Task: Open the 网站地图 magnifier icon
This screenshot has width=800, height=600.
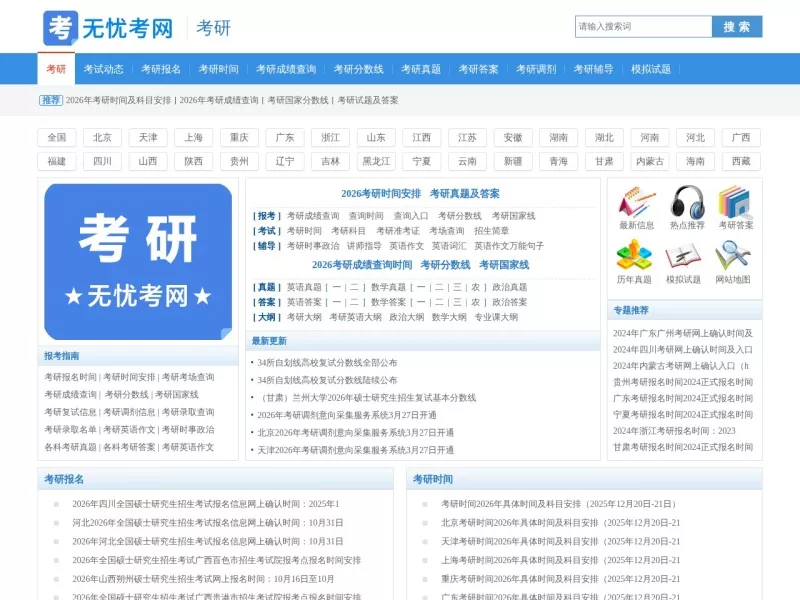Action: 733,257
